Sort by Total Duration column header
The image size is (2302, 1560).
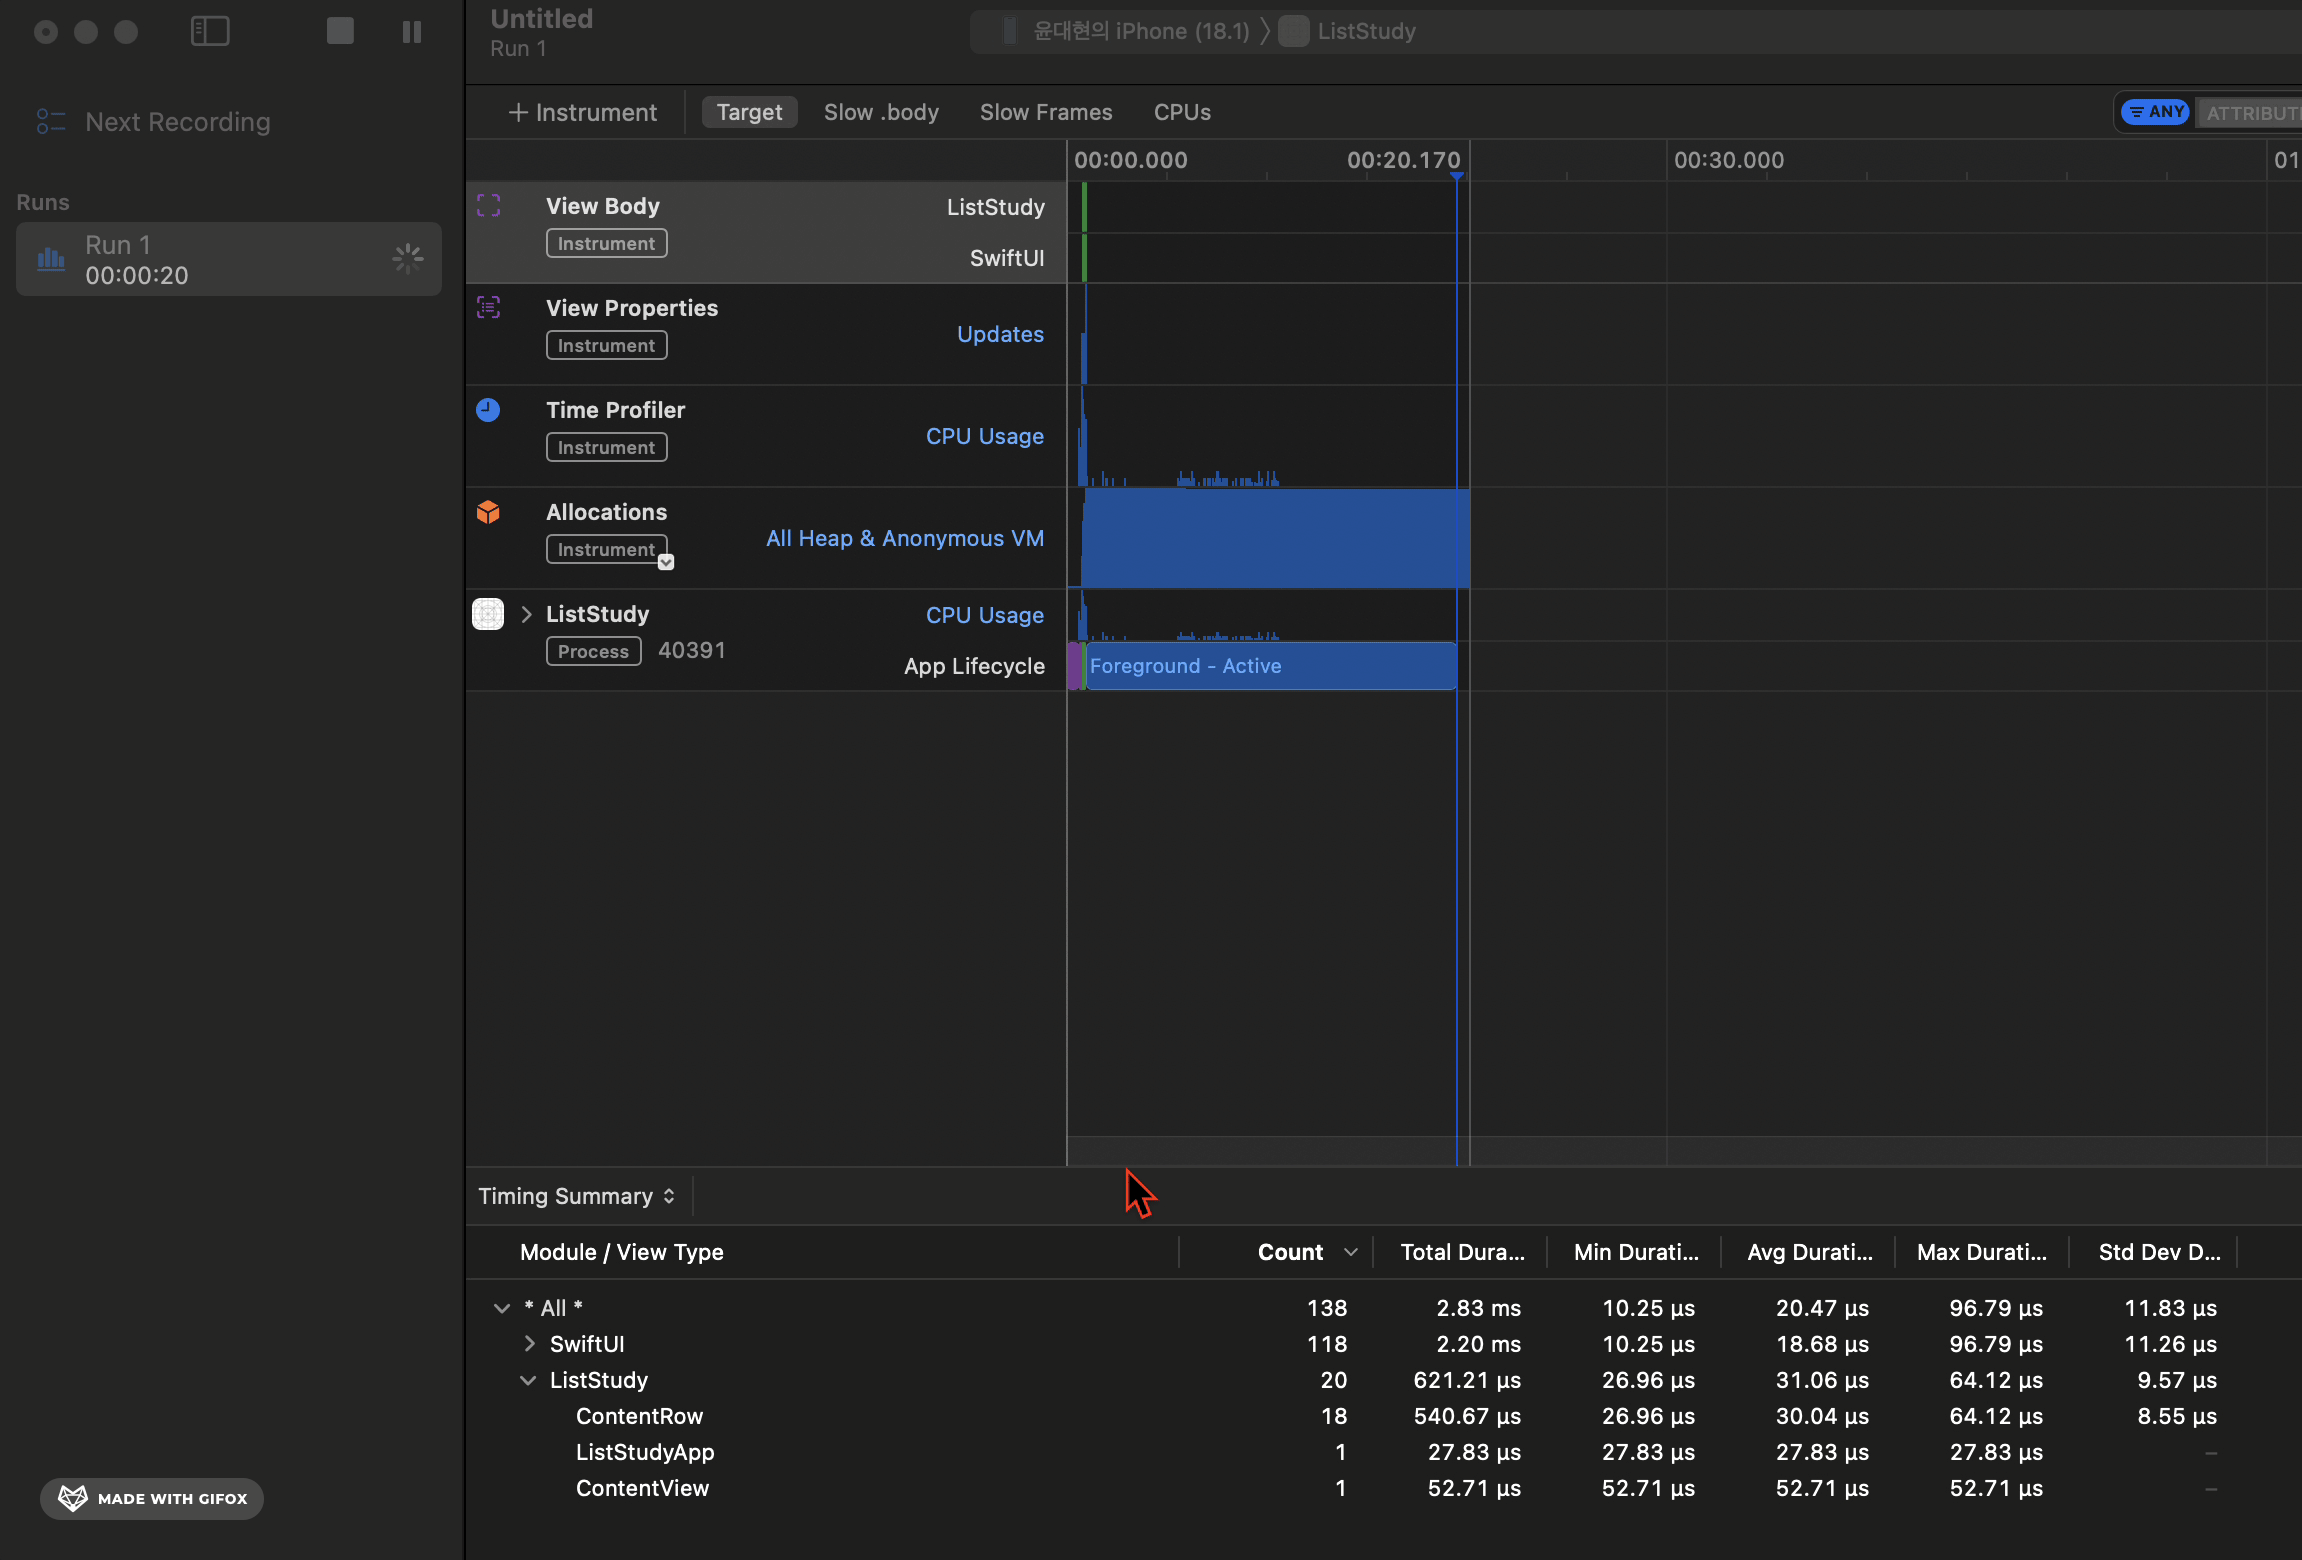(1462, 1252)
